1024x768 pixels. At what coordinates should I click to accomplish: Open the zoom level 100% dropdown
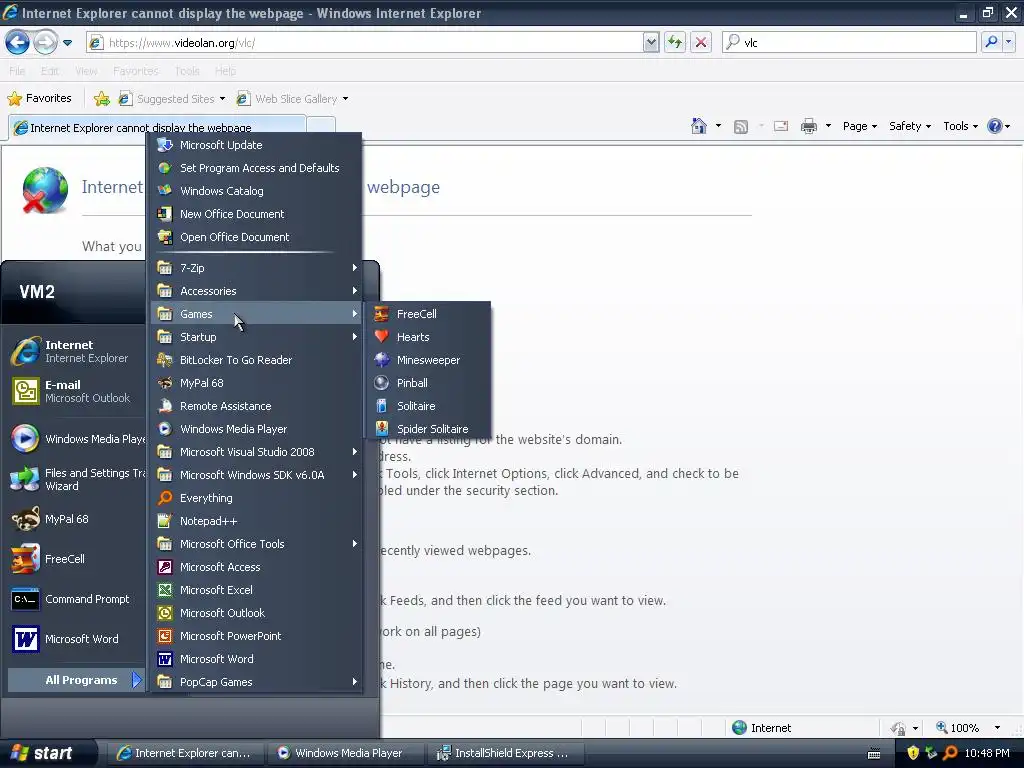click(x=997, y=728)
